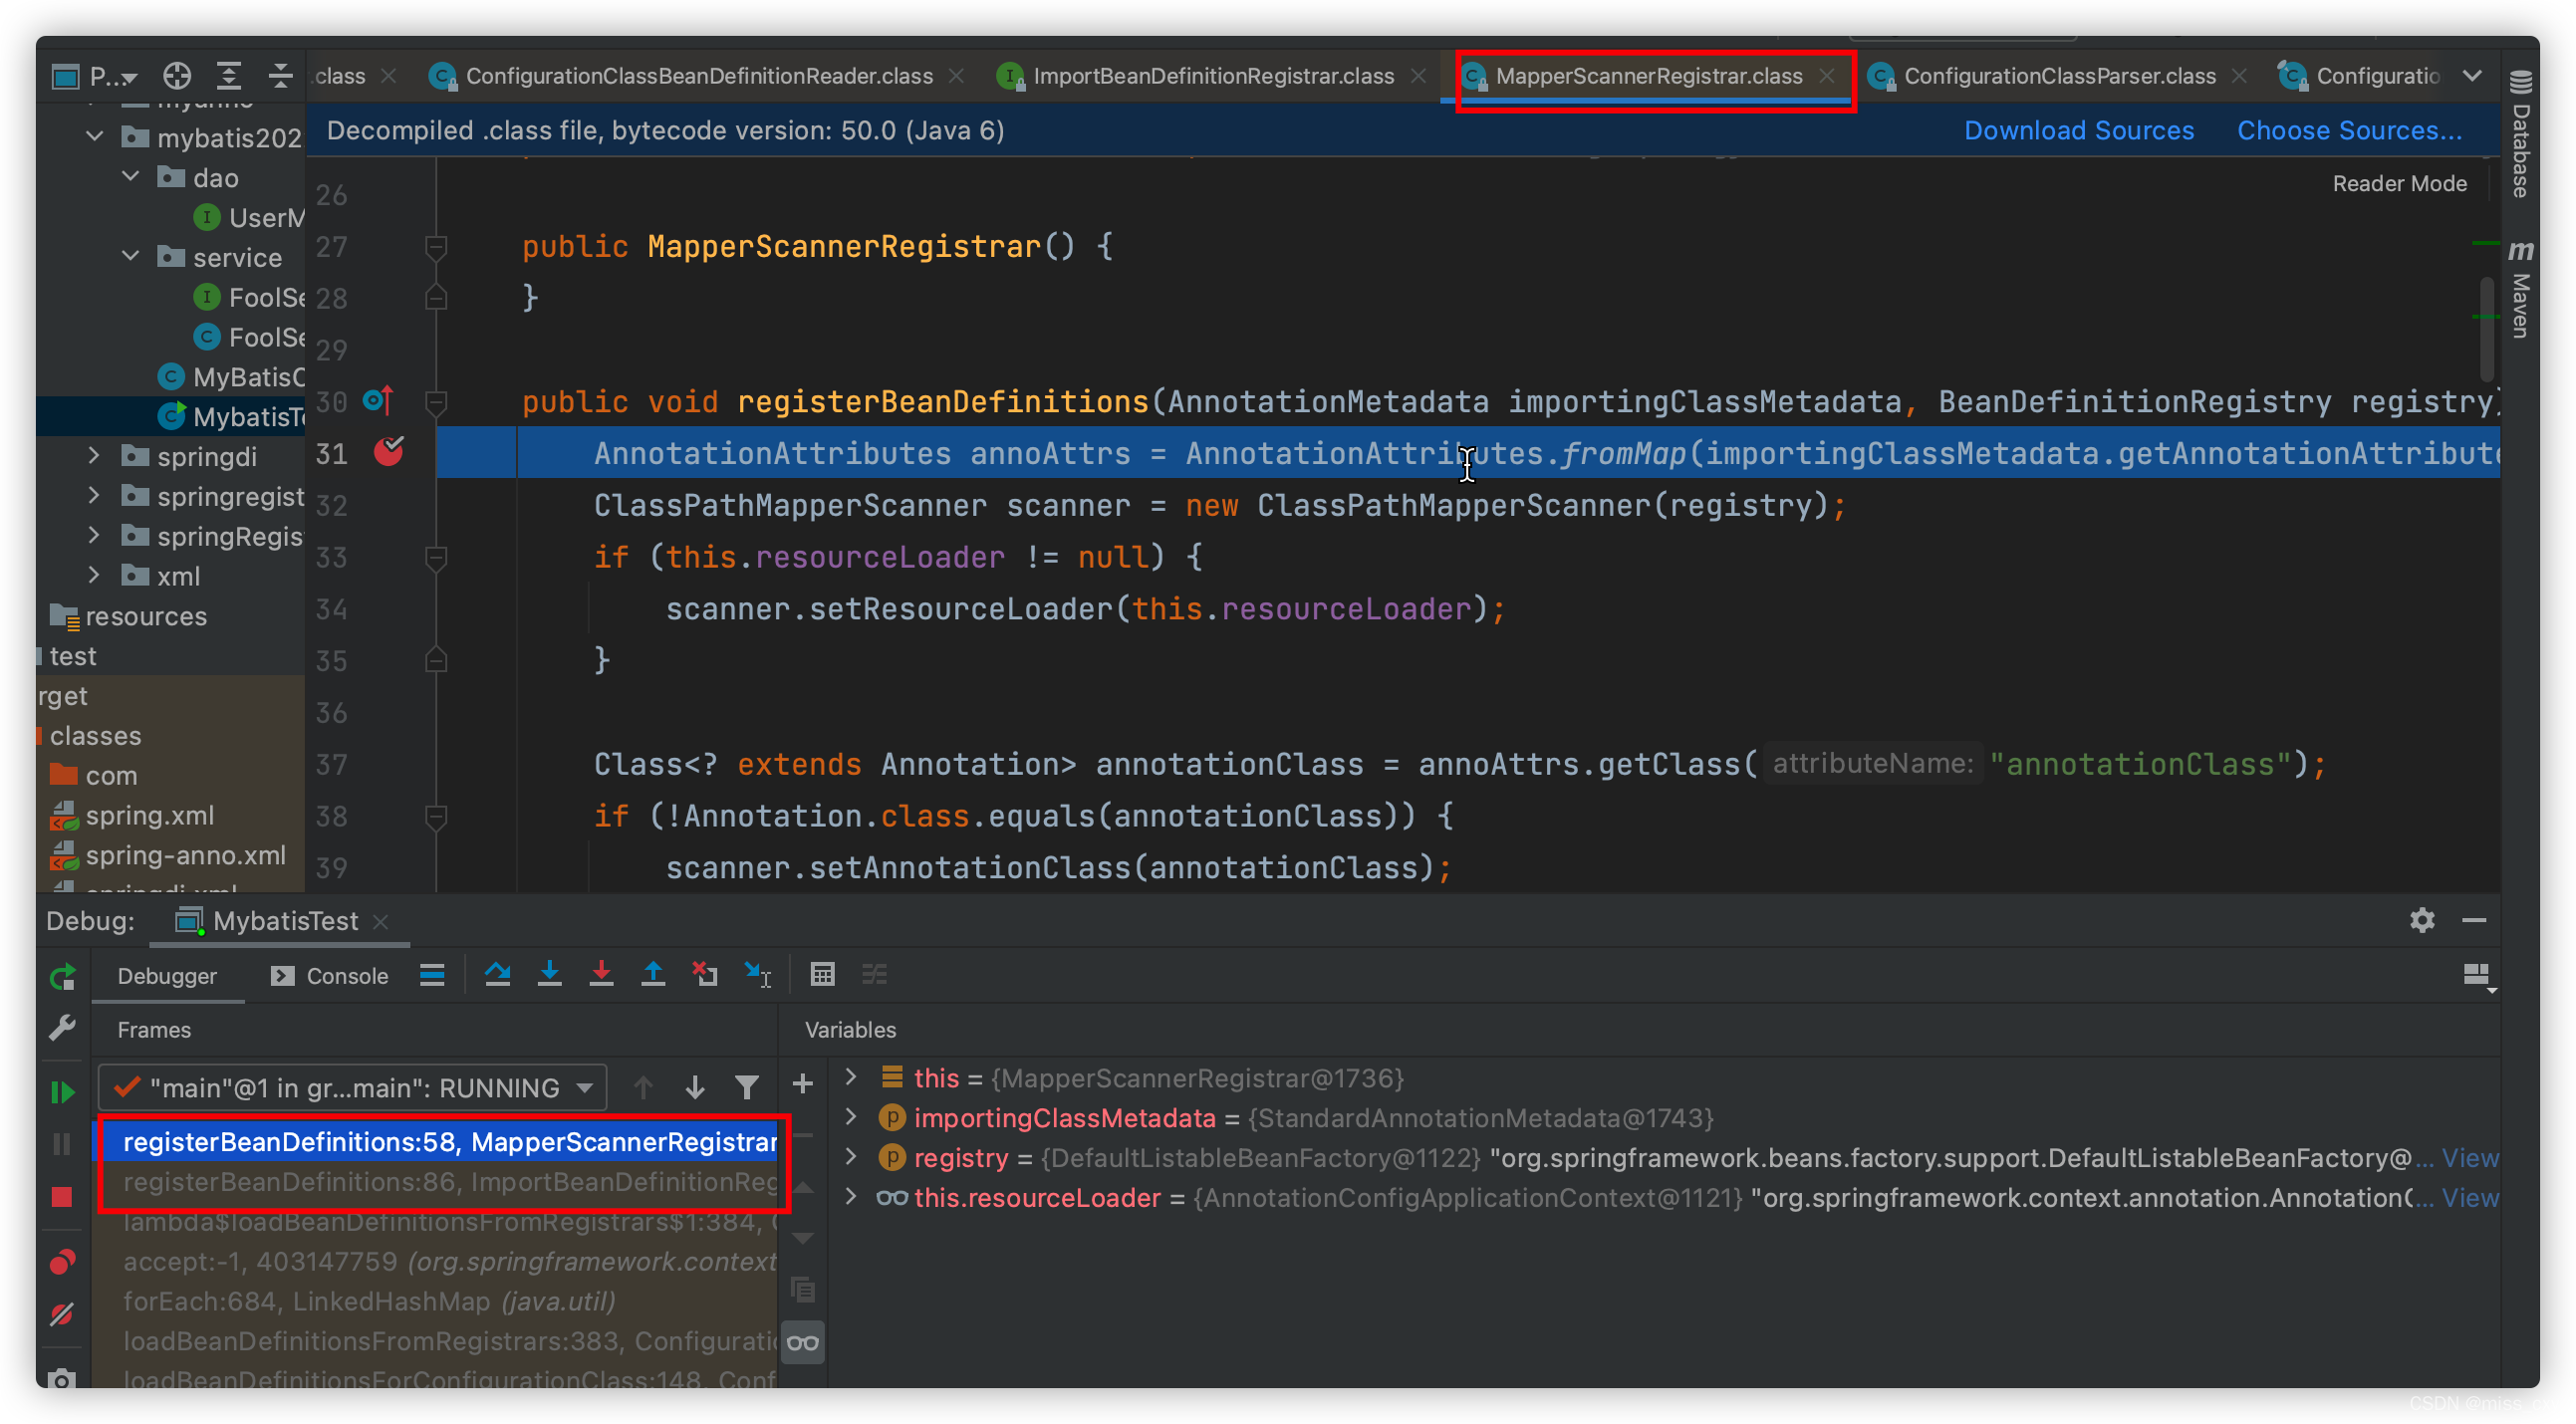
Task: Select spring-anno.xml in project tree
Action: point(185,855)
